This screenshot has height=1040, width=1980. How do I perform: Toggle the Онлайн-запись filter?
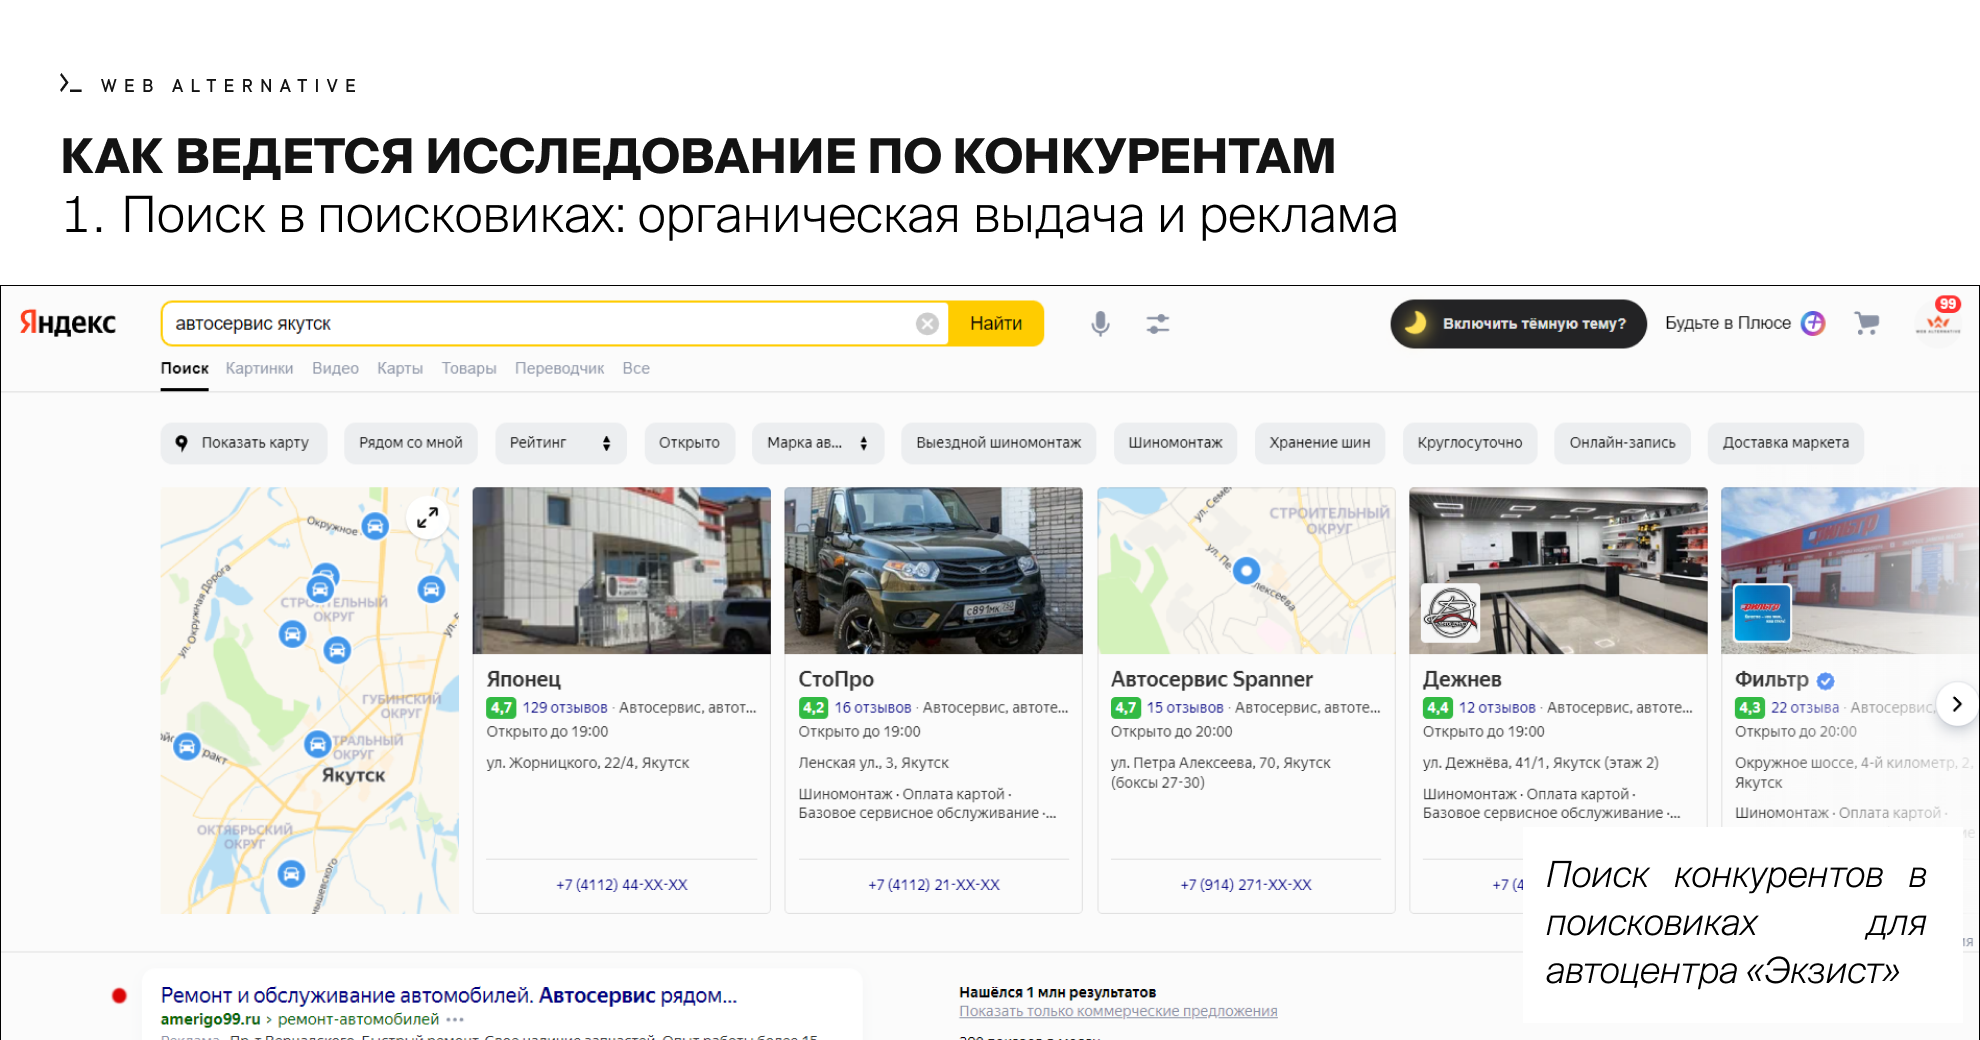(1622, 443)
